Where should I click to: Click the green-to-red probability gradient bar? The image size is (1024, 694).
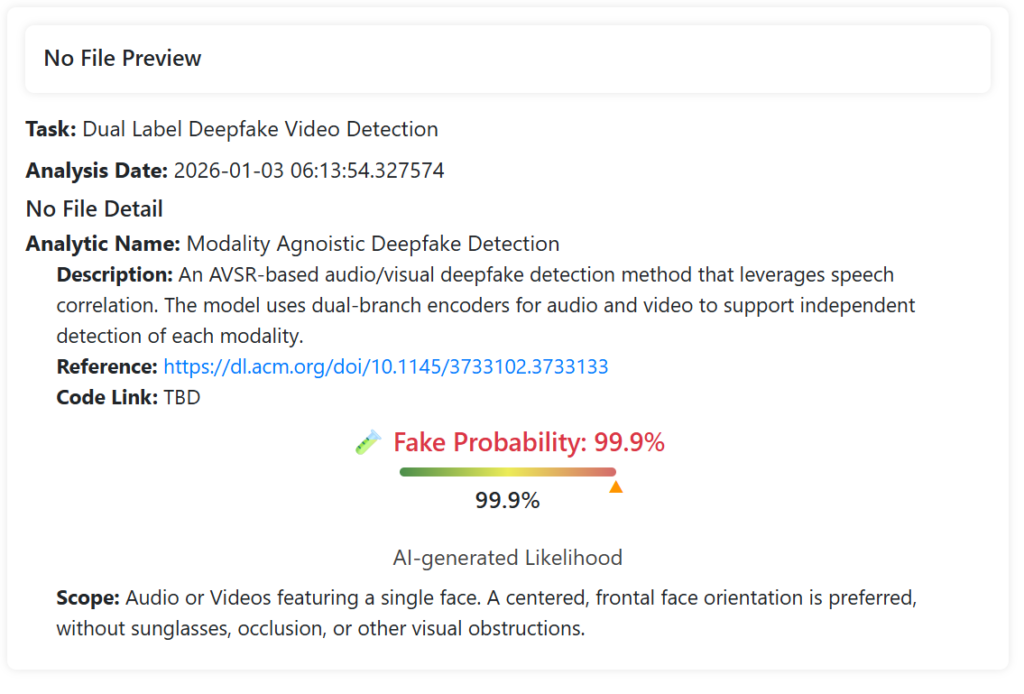(507, 472)
